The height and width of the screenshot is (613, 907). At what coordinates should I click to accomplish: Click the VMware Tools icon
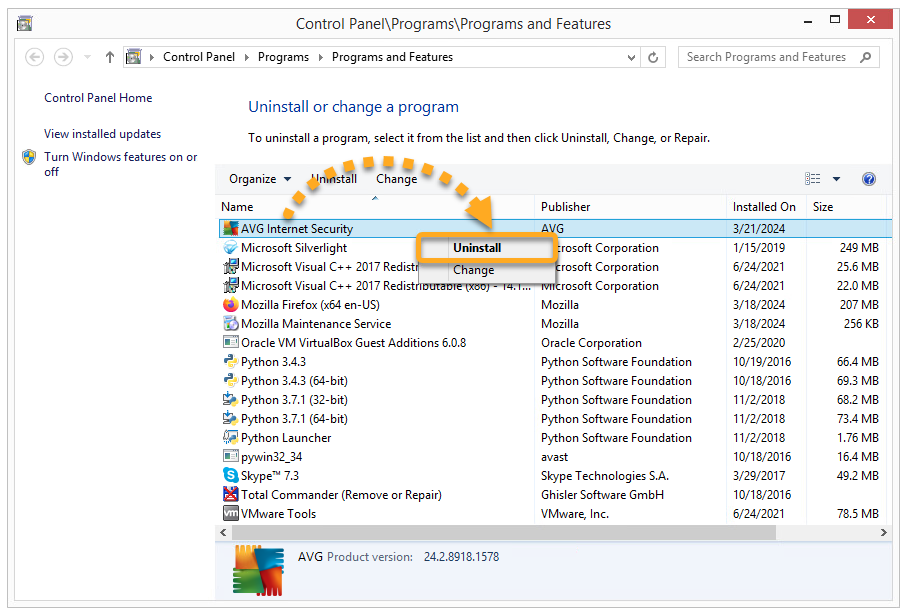(x=230, y=514)
